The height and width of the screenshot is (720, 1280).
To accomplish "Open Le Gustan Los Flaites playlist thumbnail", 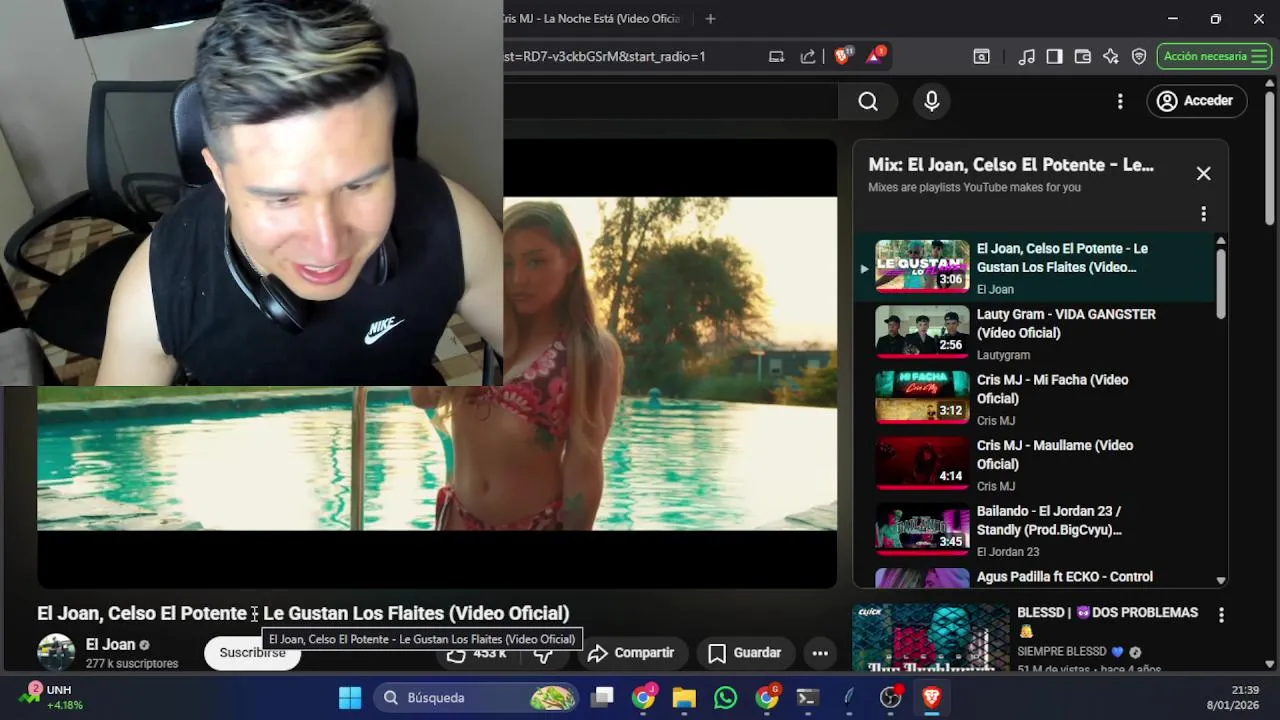I will (x=922, y=266).
